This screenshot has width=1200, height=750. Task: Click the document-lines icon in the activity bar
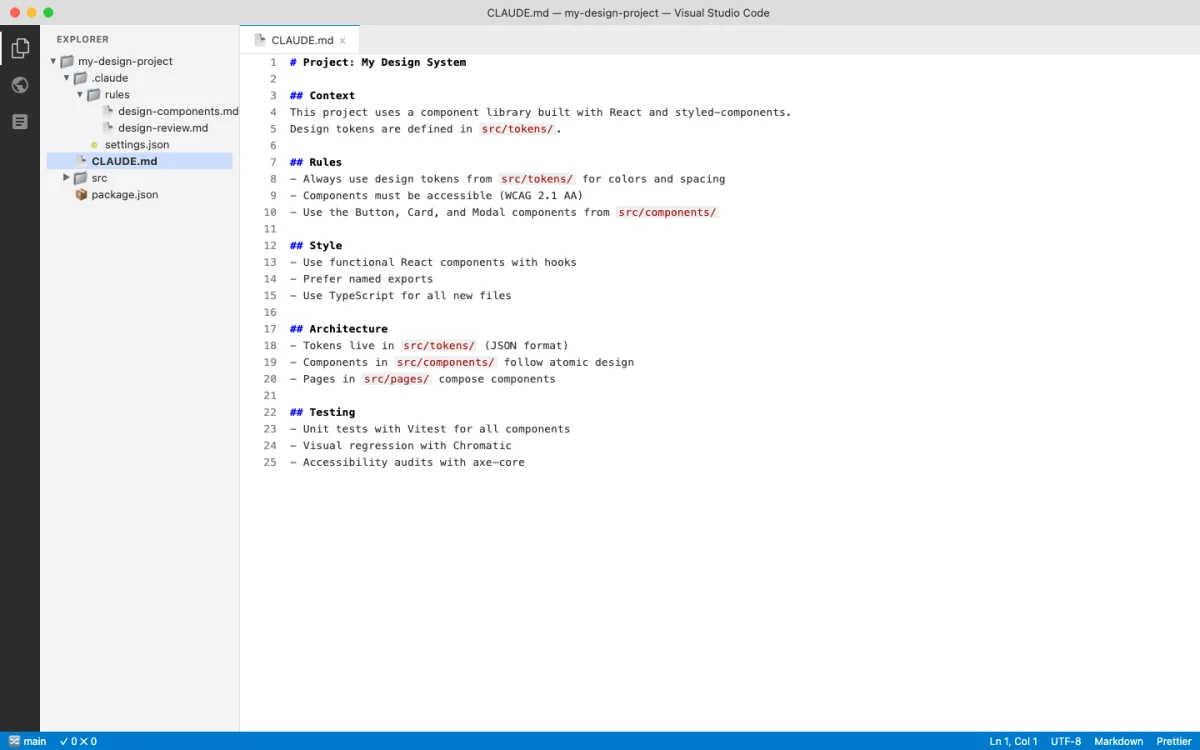pos(20,121)
